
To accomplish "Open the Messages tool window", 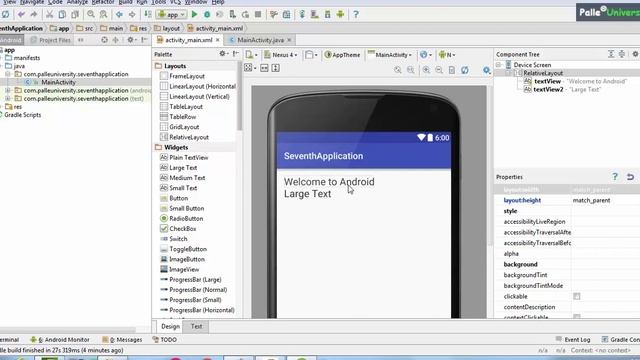I will (122, 340).
